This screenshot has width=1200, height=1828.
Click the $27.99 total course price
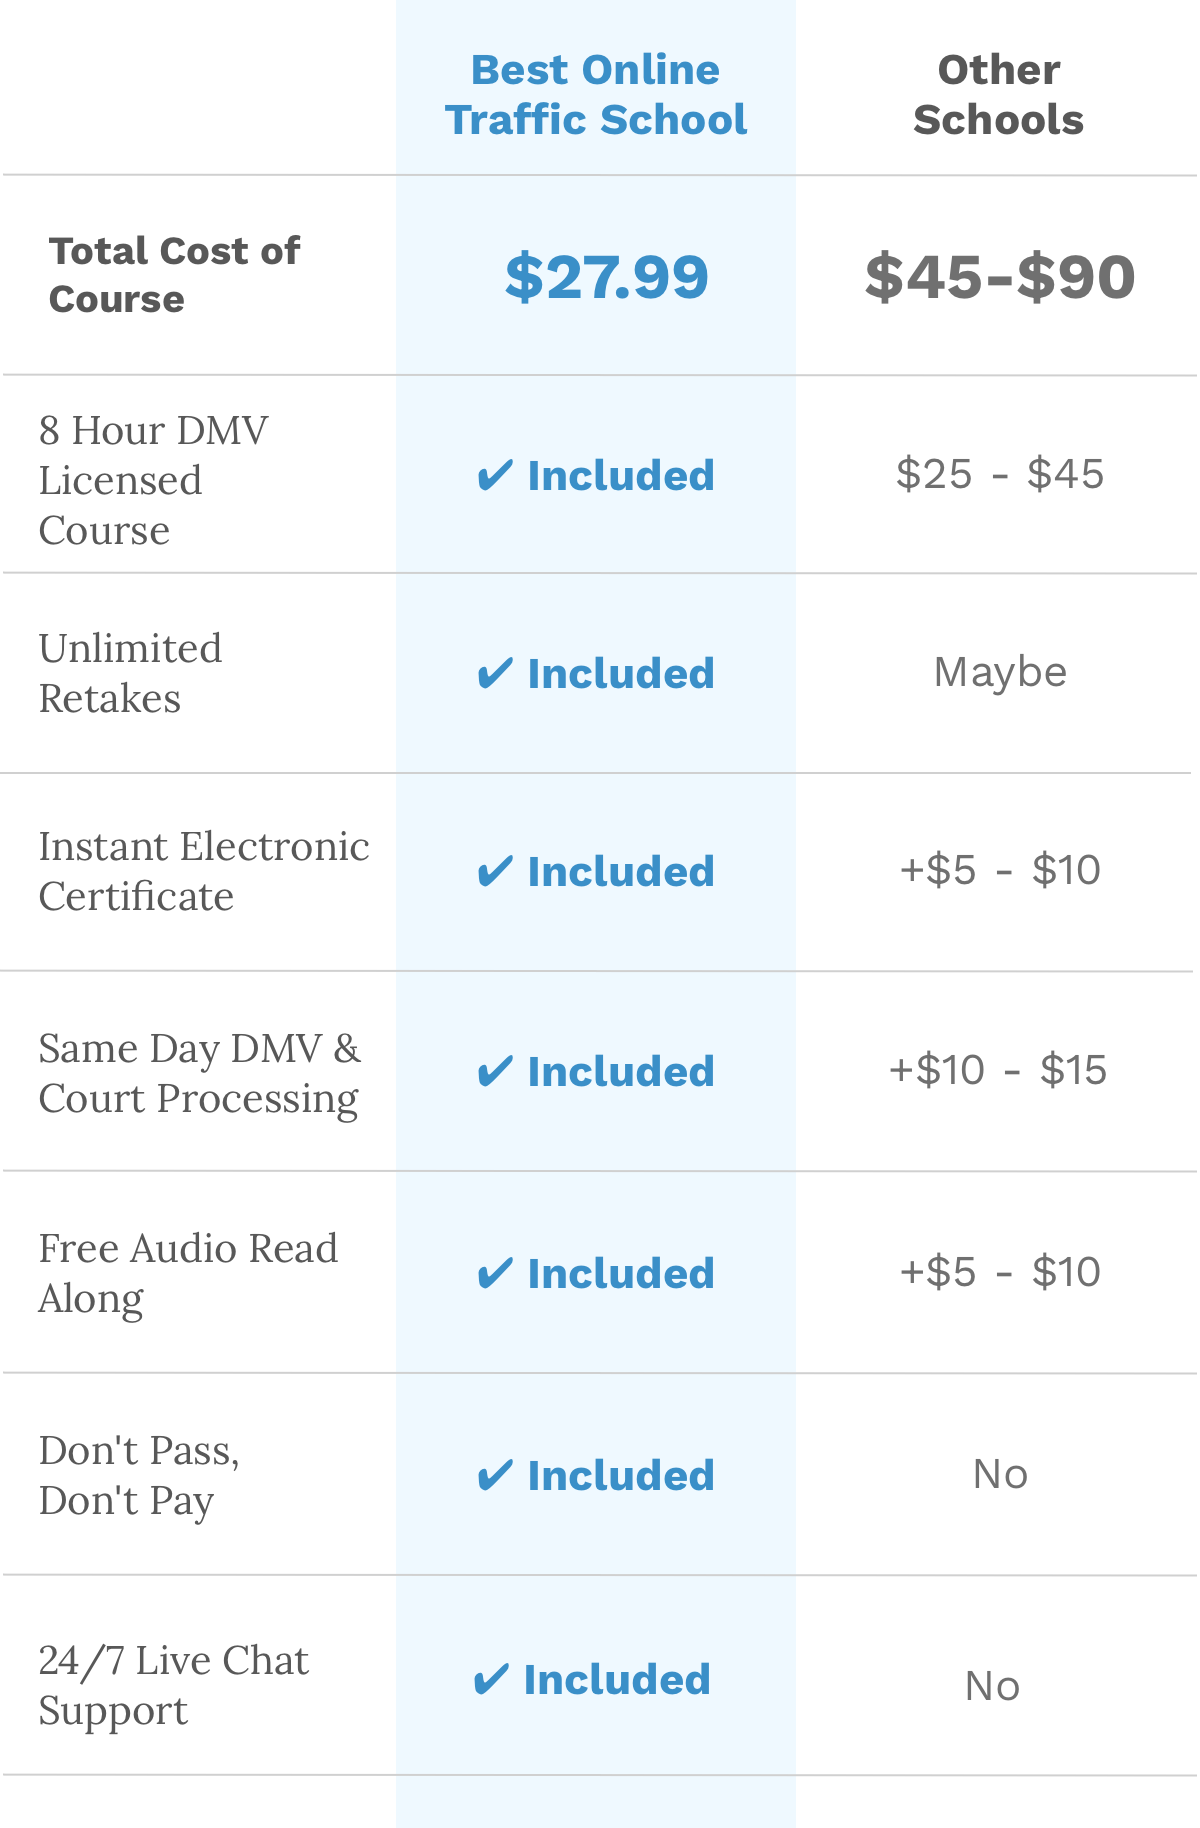(606, 277)
